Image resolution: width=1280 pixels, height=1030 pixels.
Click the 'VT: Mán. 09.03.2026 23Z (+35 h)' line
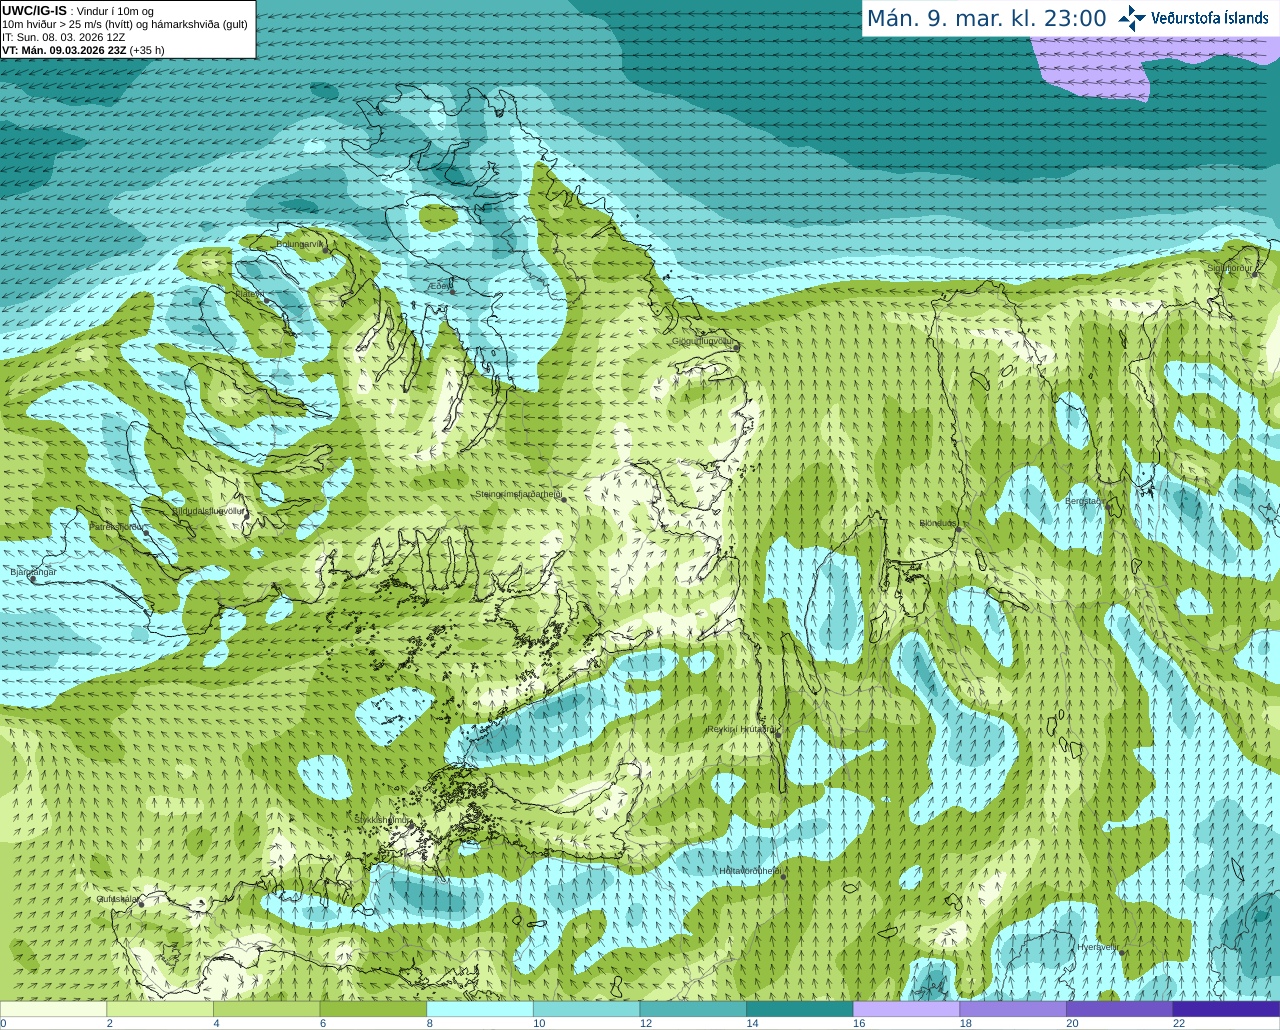(83, 50)
